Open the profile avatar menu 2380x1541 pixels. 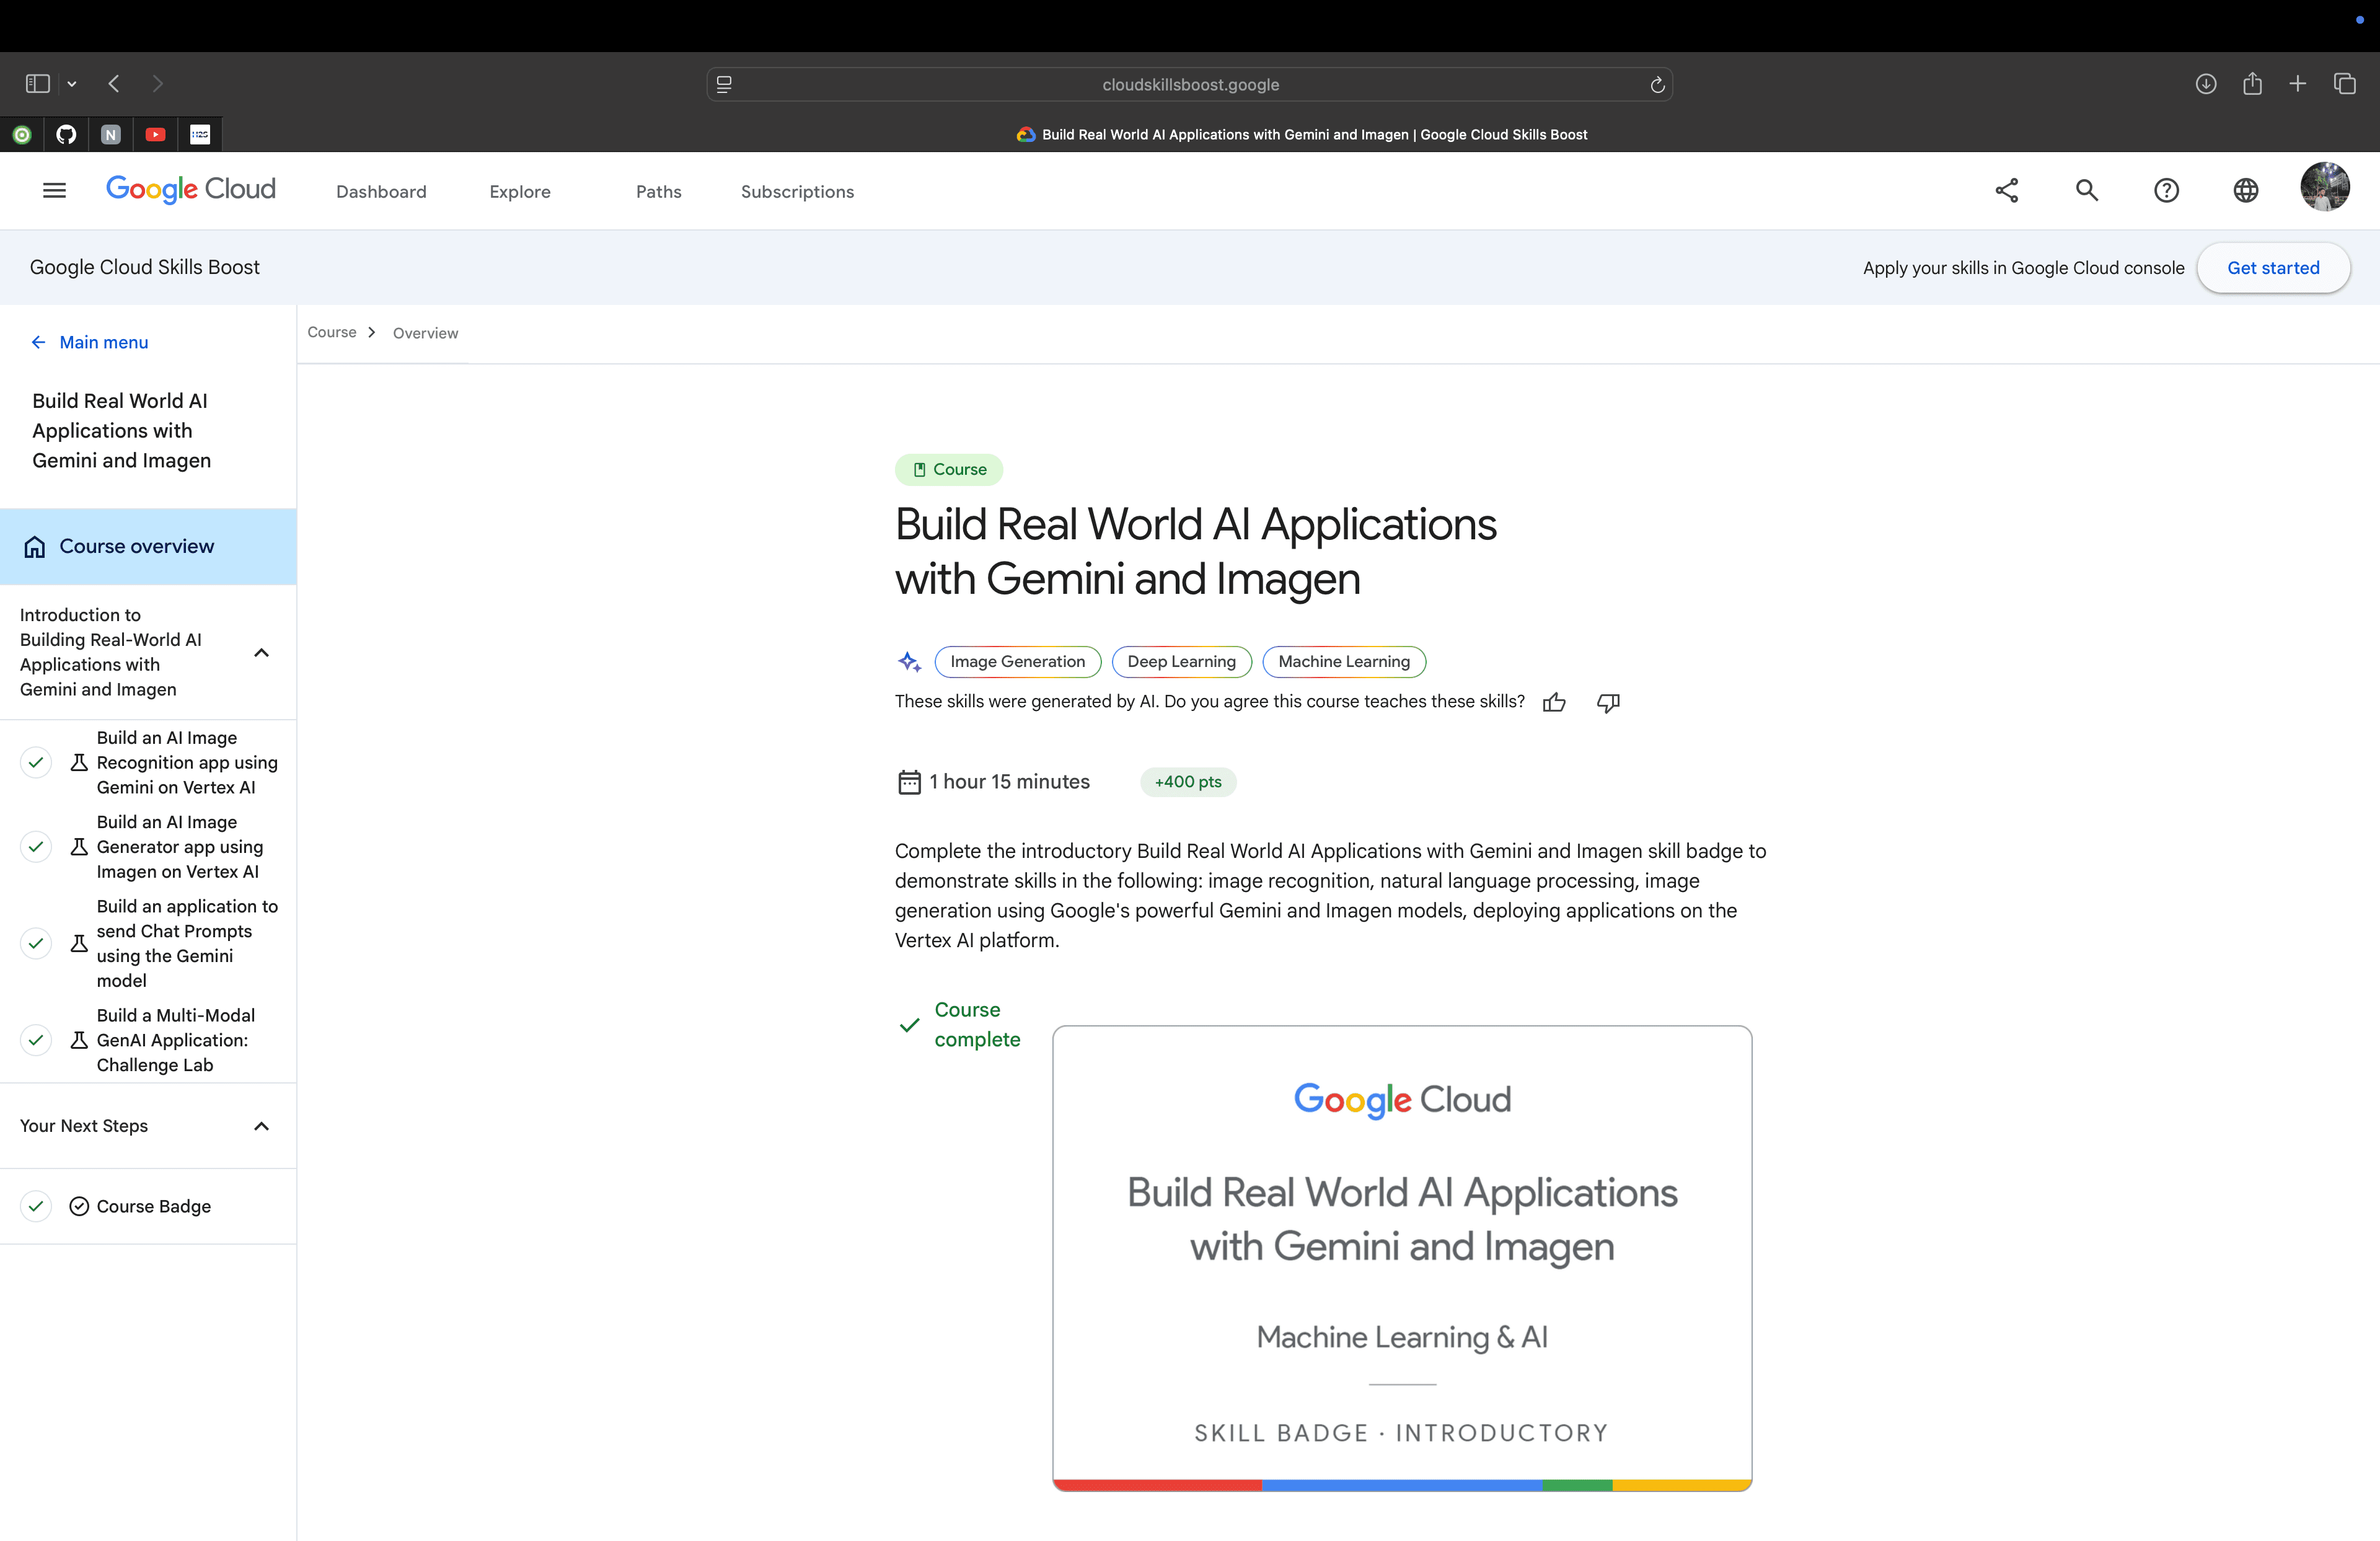(x=2325, y=187)
